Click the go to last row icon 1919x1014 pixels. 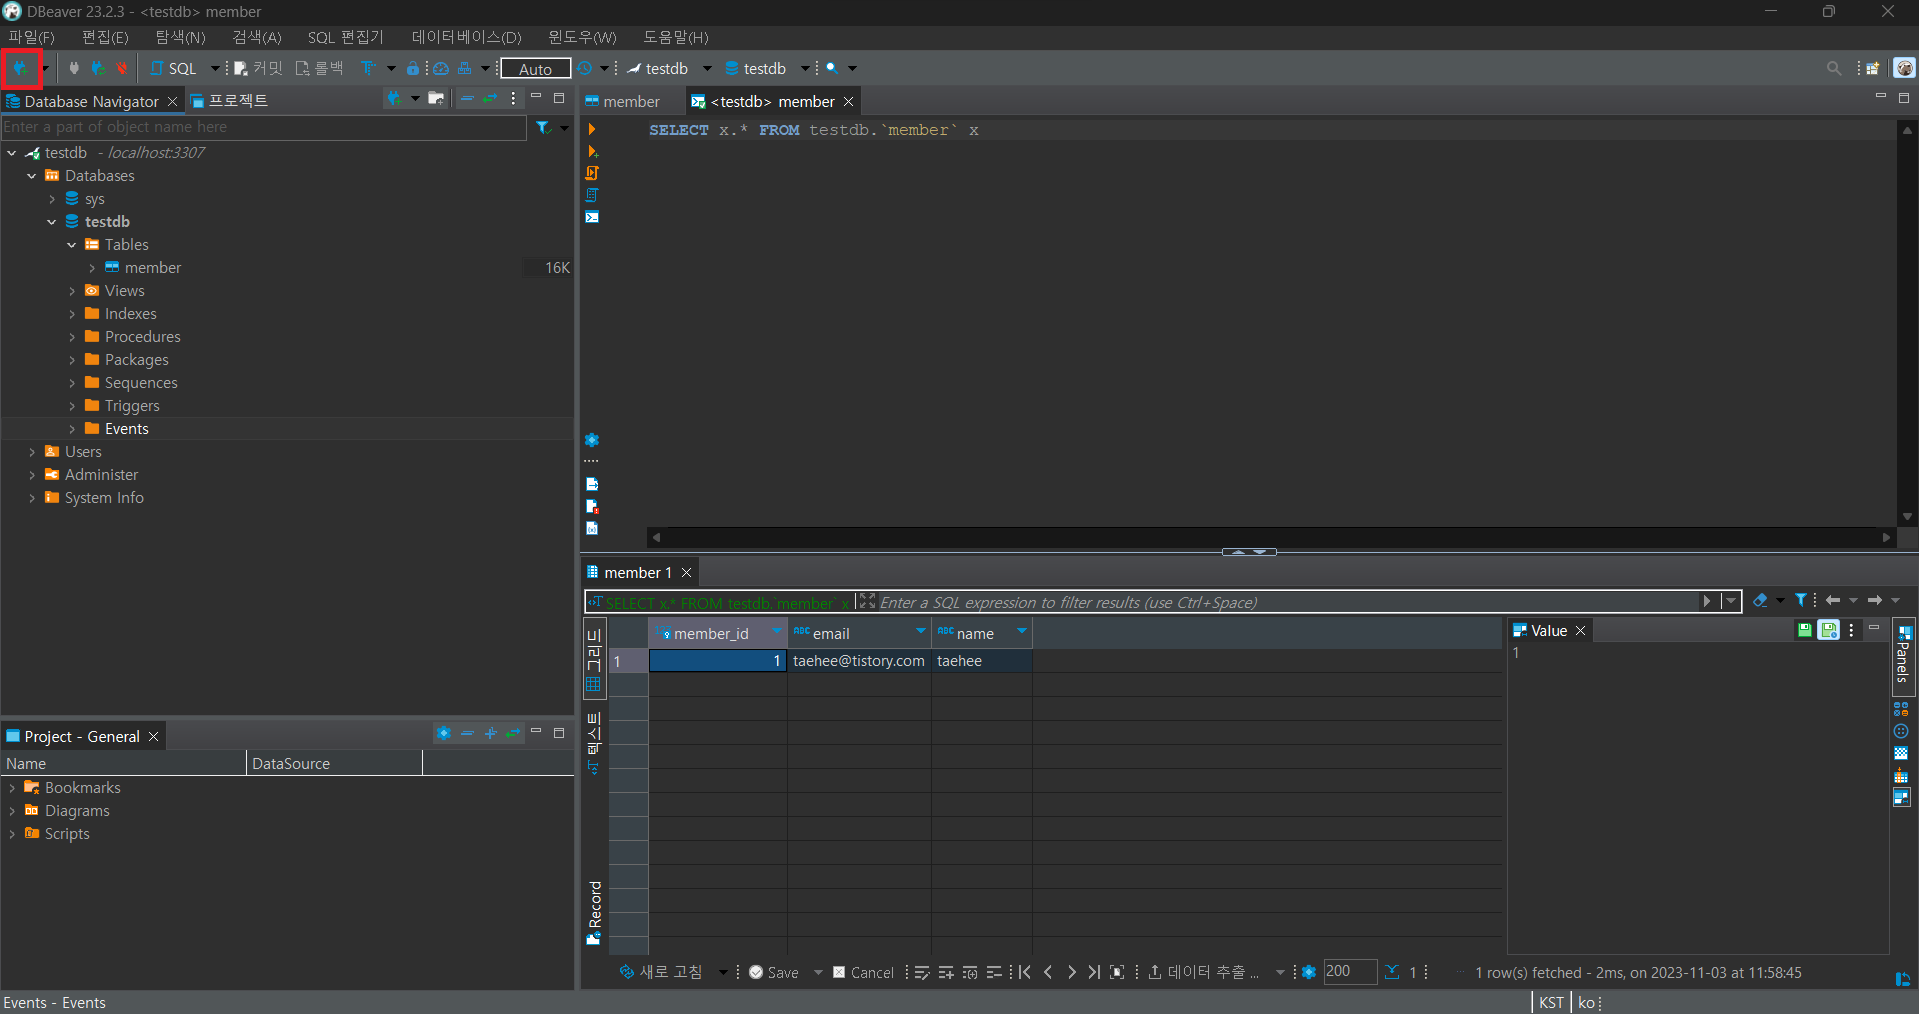click(1094, 972)
